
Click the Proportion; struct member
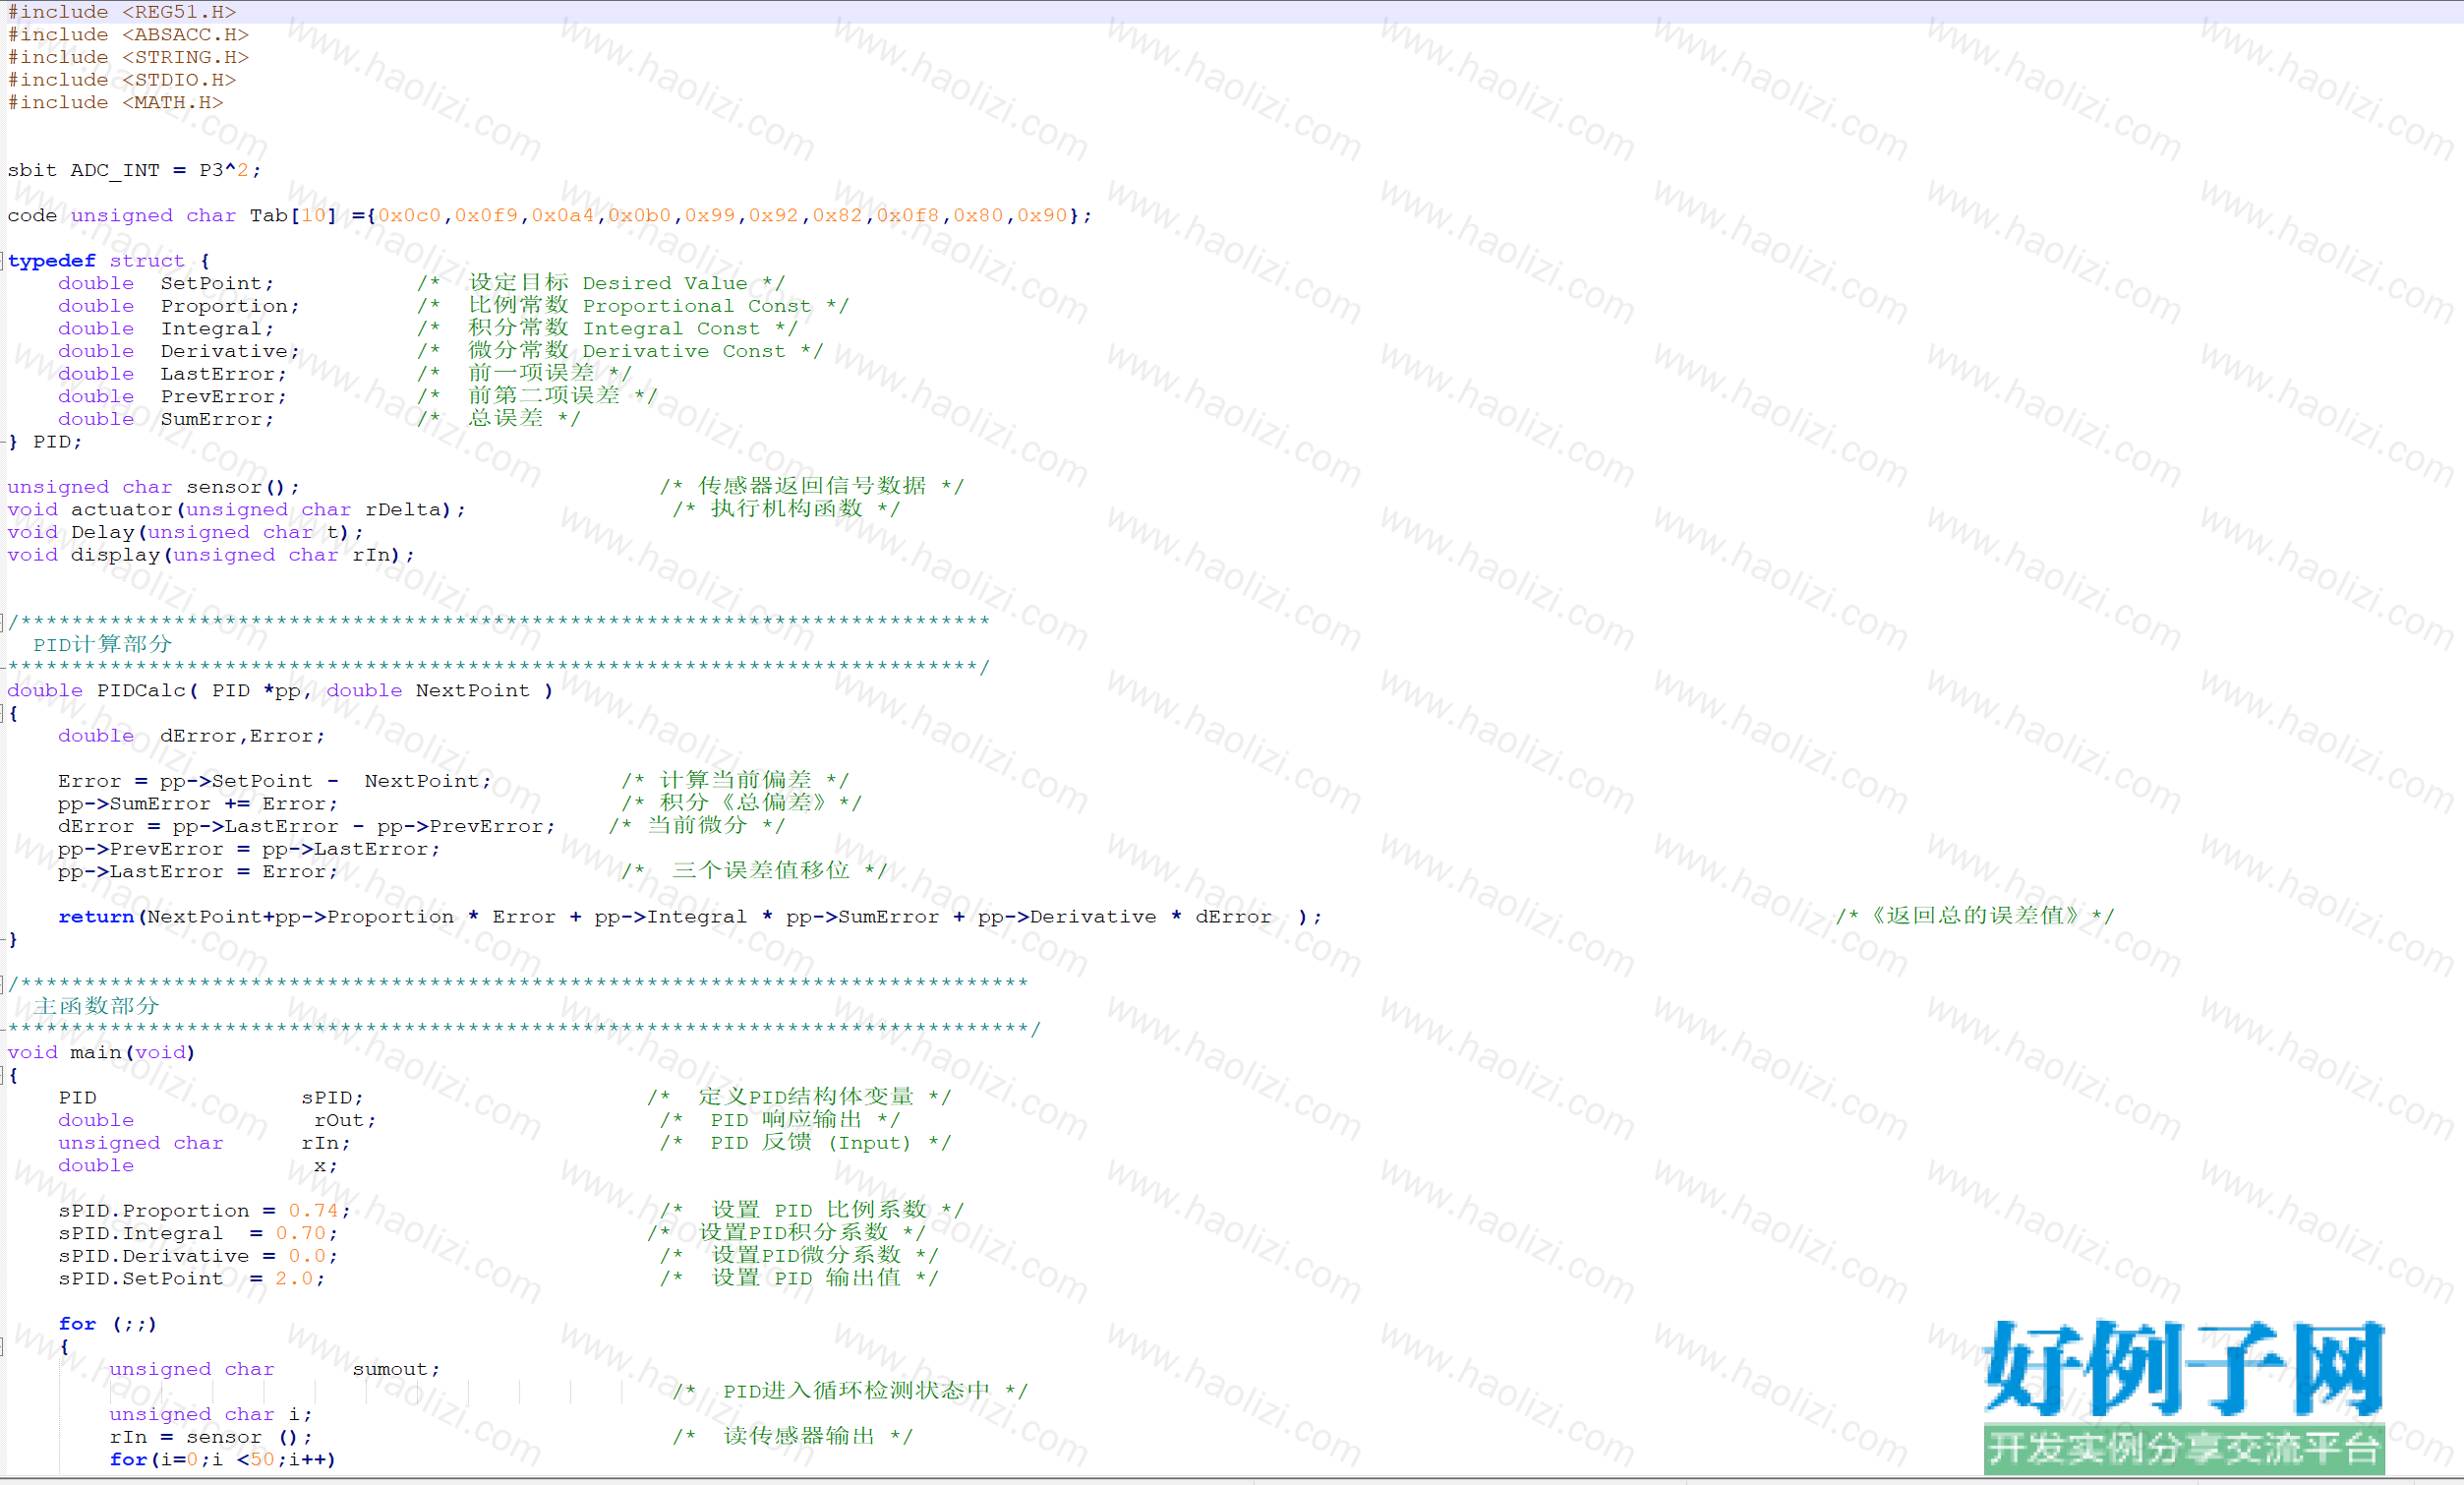click(230, 306)
